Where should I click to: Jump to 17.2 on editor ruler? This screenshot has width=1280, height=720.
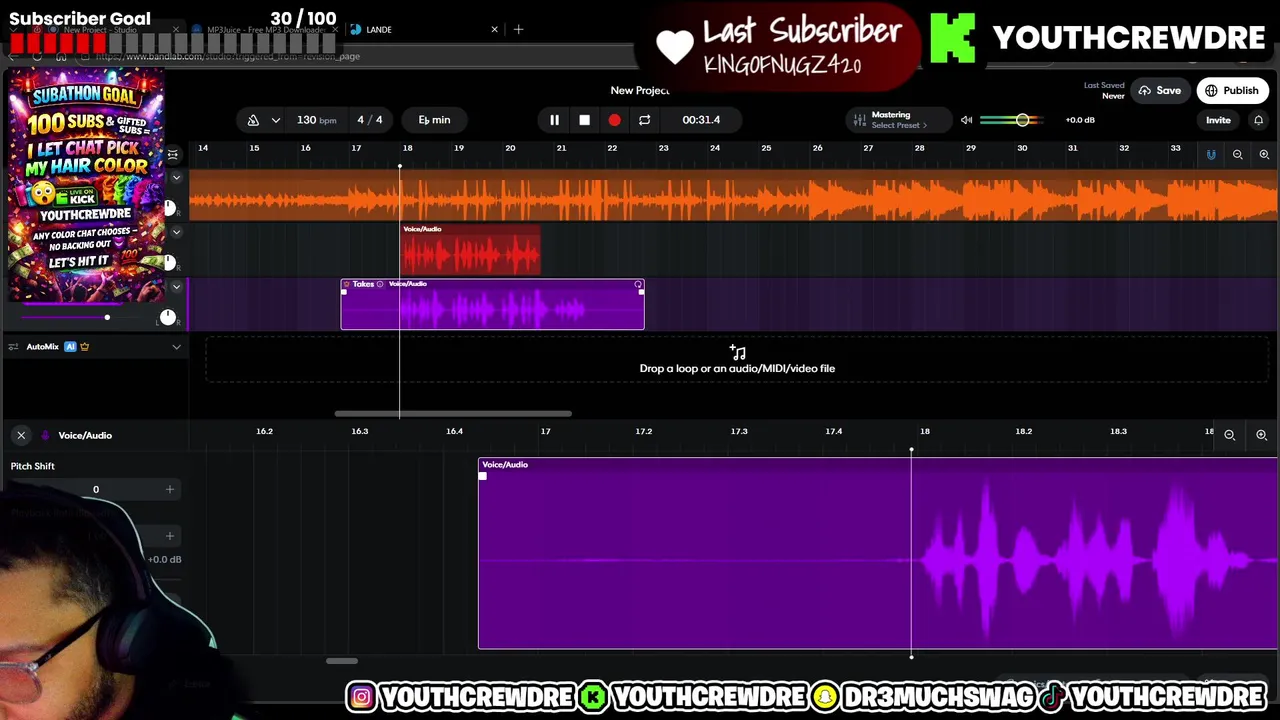pyautogui.click(x=644, y=431)
